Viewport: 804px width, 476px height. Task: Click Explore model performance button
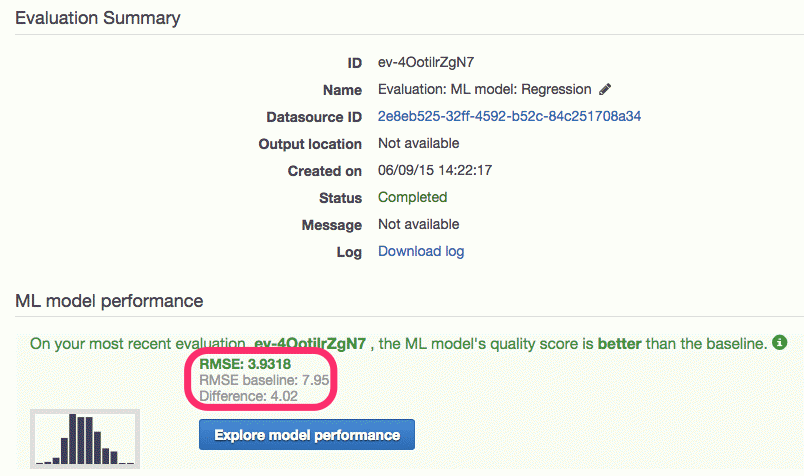point(307,434)
